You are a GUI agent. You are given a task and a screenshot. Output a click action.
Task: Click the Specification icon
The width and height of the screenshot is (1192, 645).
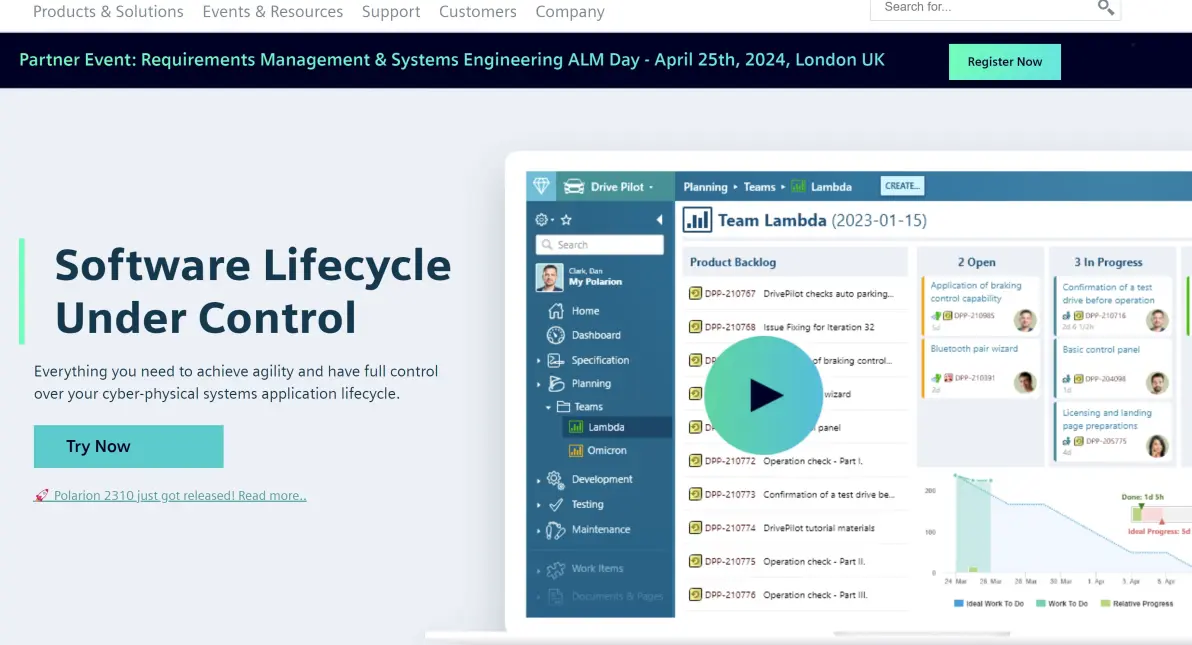click(x=556, y=360)
